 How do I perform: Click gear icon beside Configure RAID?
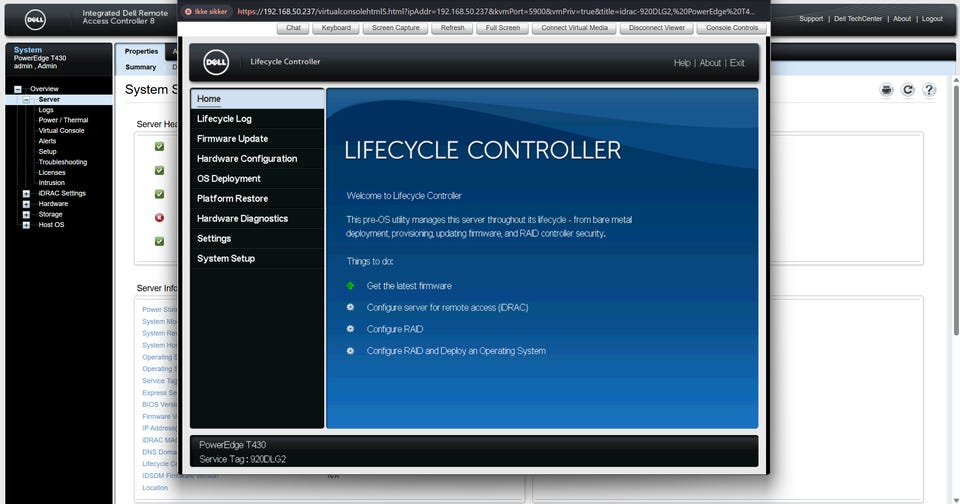point(350,329)
